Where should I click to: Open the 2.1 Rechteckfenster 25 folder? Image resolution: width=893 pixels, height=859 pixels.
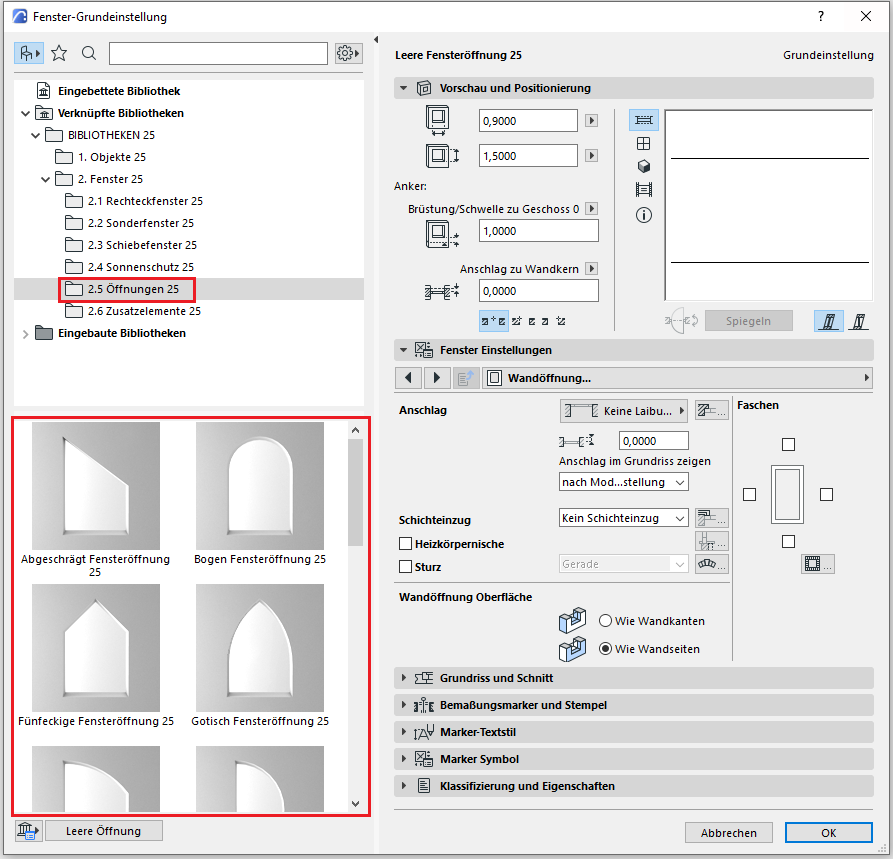click(x=145, y=201)
